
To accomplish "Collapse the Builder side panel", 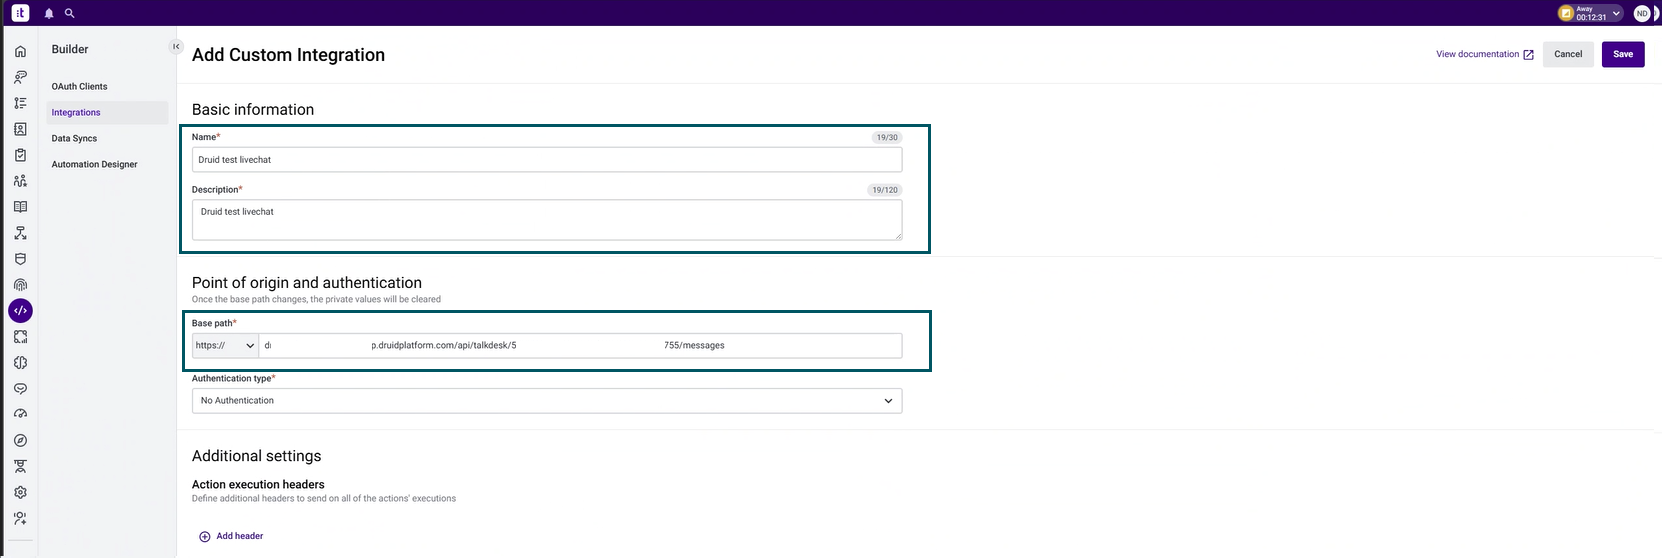I will pos(176,46).
